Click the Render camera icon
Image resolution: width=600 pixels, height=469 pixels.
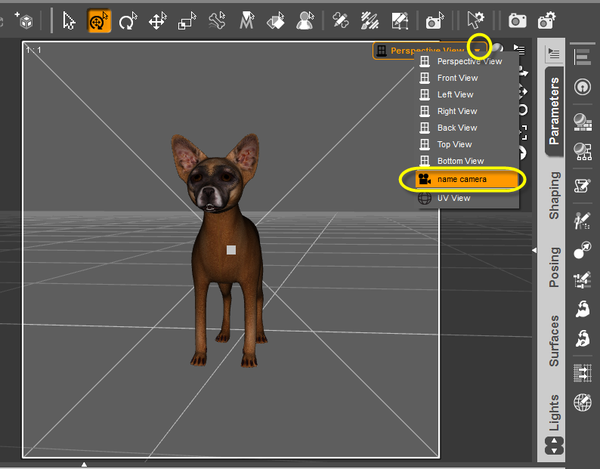[x=517, y=21]
